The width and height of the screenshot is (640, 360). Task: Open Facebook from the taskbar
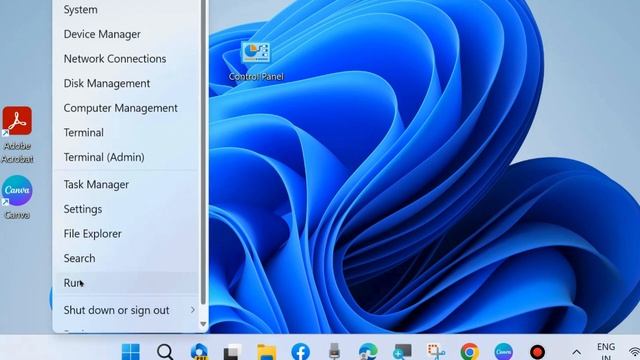point(300,351)
